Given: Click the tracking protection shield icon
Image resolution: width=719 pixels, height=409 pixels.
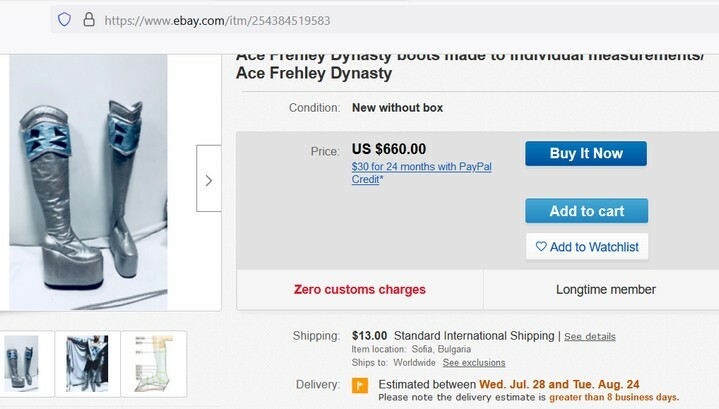Looking at the screenshot, I should [65, 19].
